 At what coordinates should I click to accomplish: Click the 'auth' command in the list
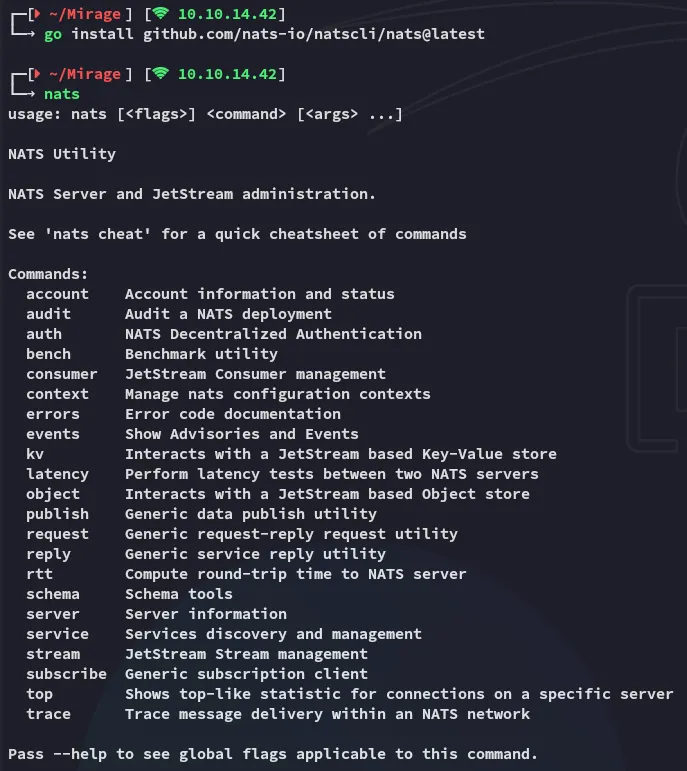[44, 334]
